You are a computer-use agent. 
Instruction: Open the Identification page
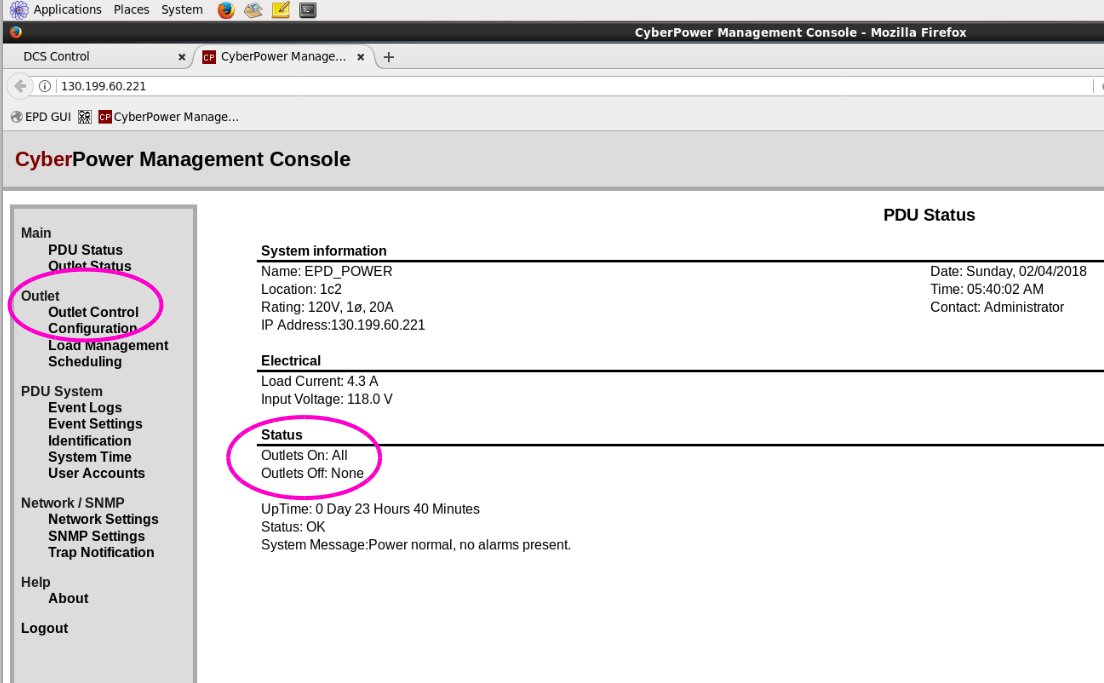[89, 441]
